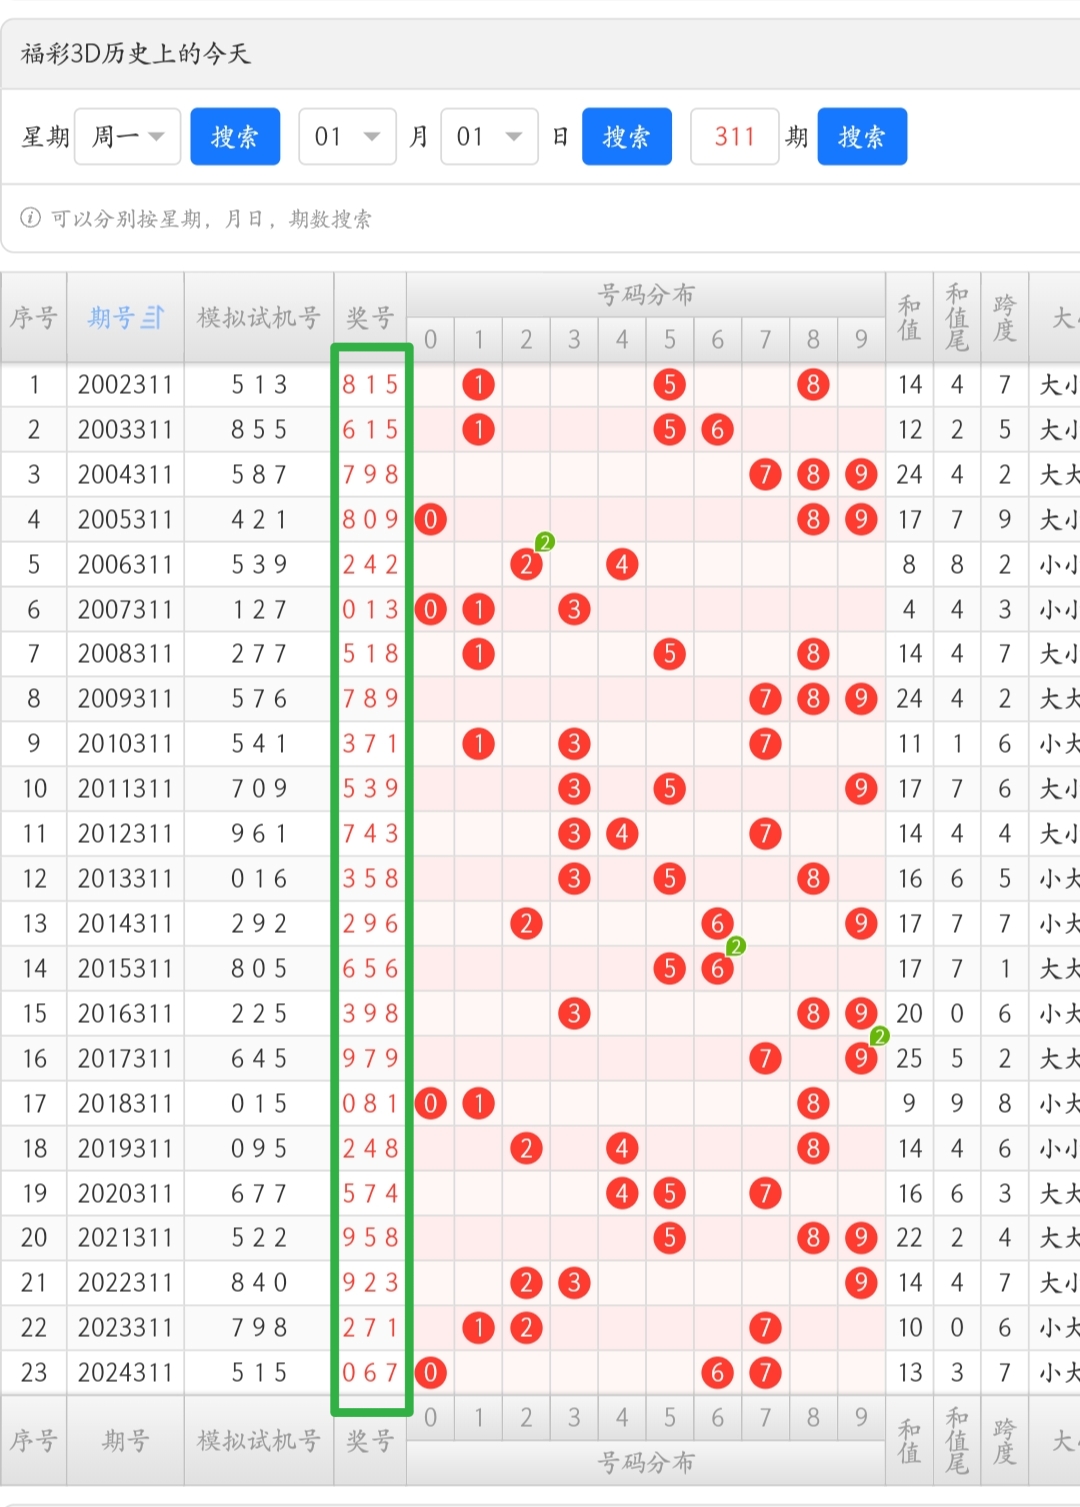The image size is (1080, 1507).
Task: Select period number 2017311
Action: point(125,1059)
